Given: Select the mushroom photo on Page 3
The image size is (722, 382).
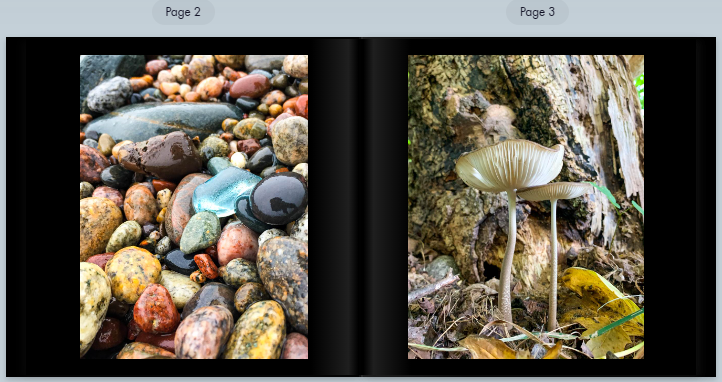Looking at the screenshot, I should click(x=526, y=207).
